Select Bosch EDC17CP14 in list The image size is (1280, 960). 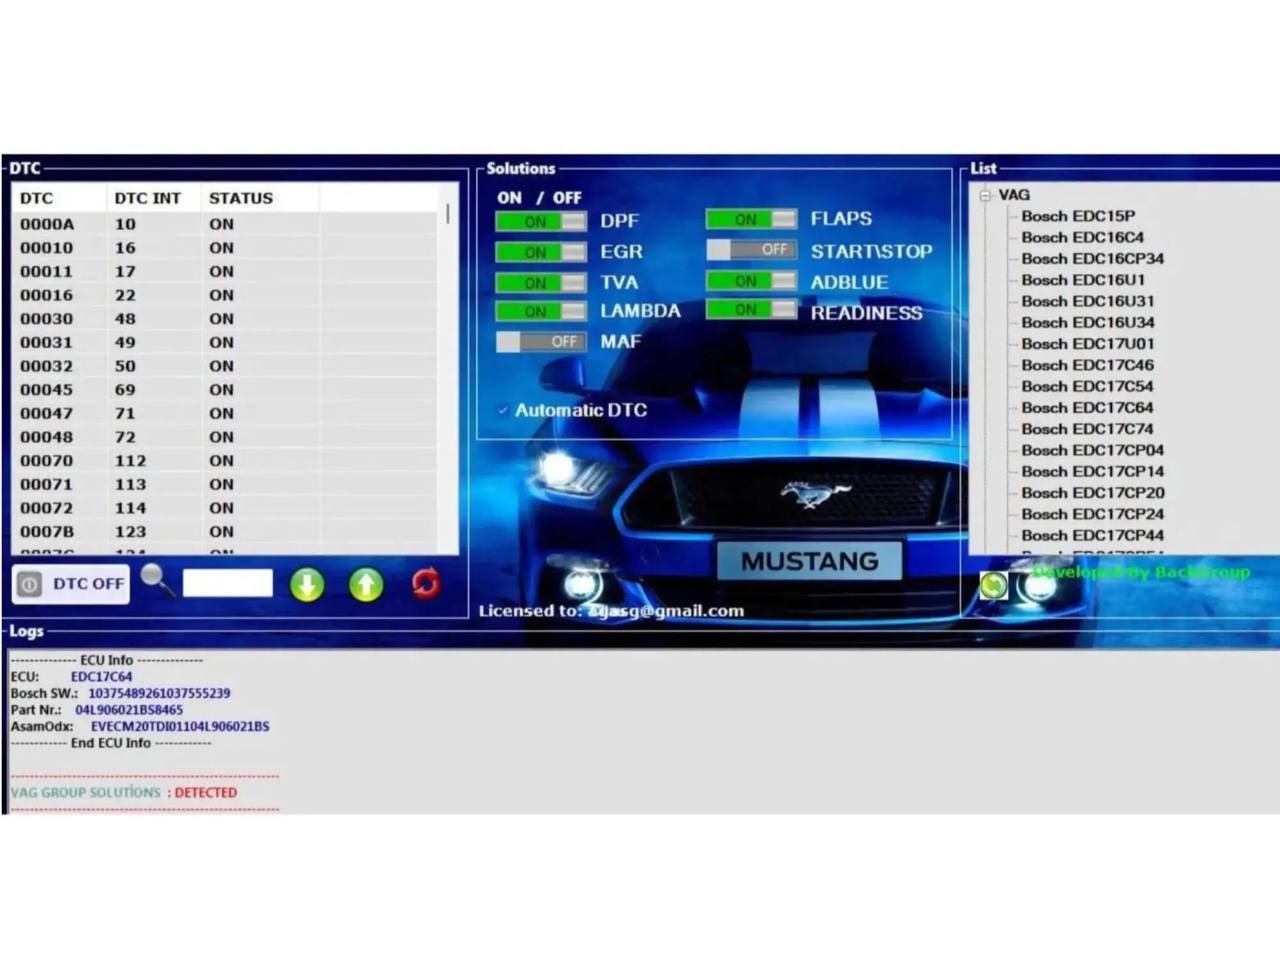pos(1092,471)
